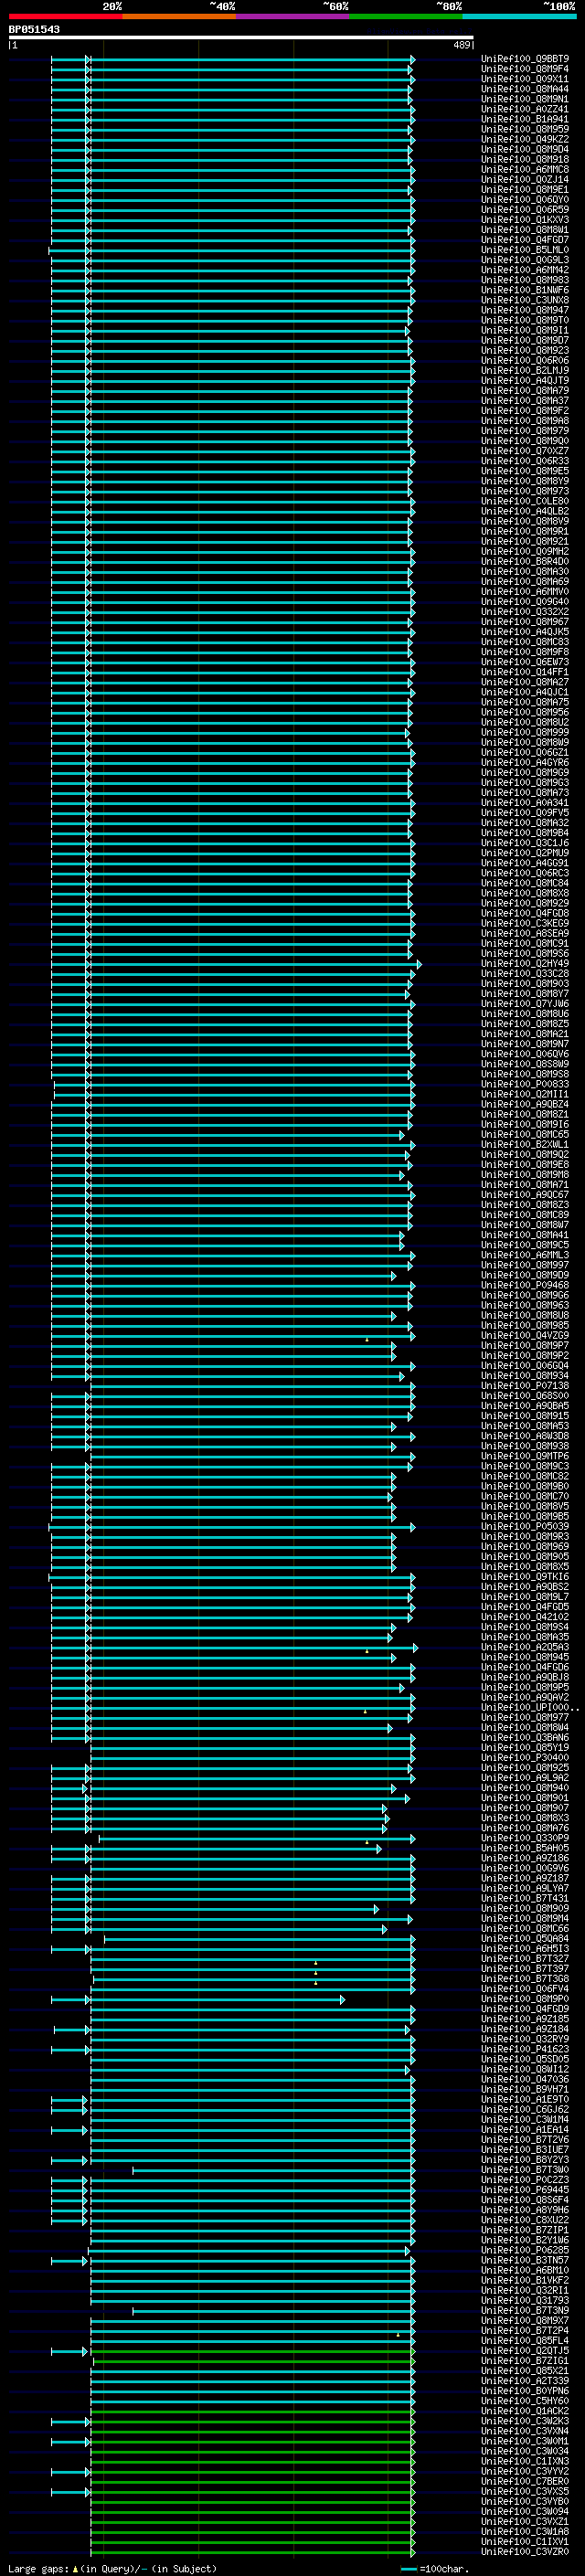This screenshot has height=2576, width=585.
Task: Click the white query sequence bar
Action: click(241, 37)
